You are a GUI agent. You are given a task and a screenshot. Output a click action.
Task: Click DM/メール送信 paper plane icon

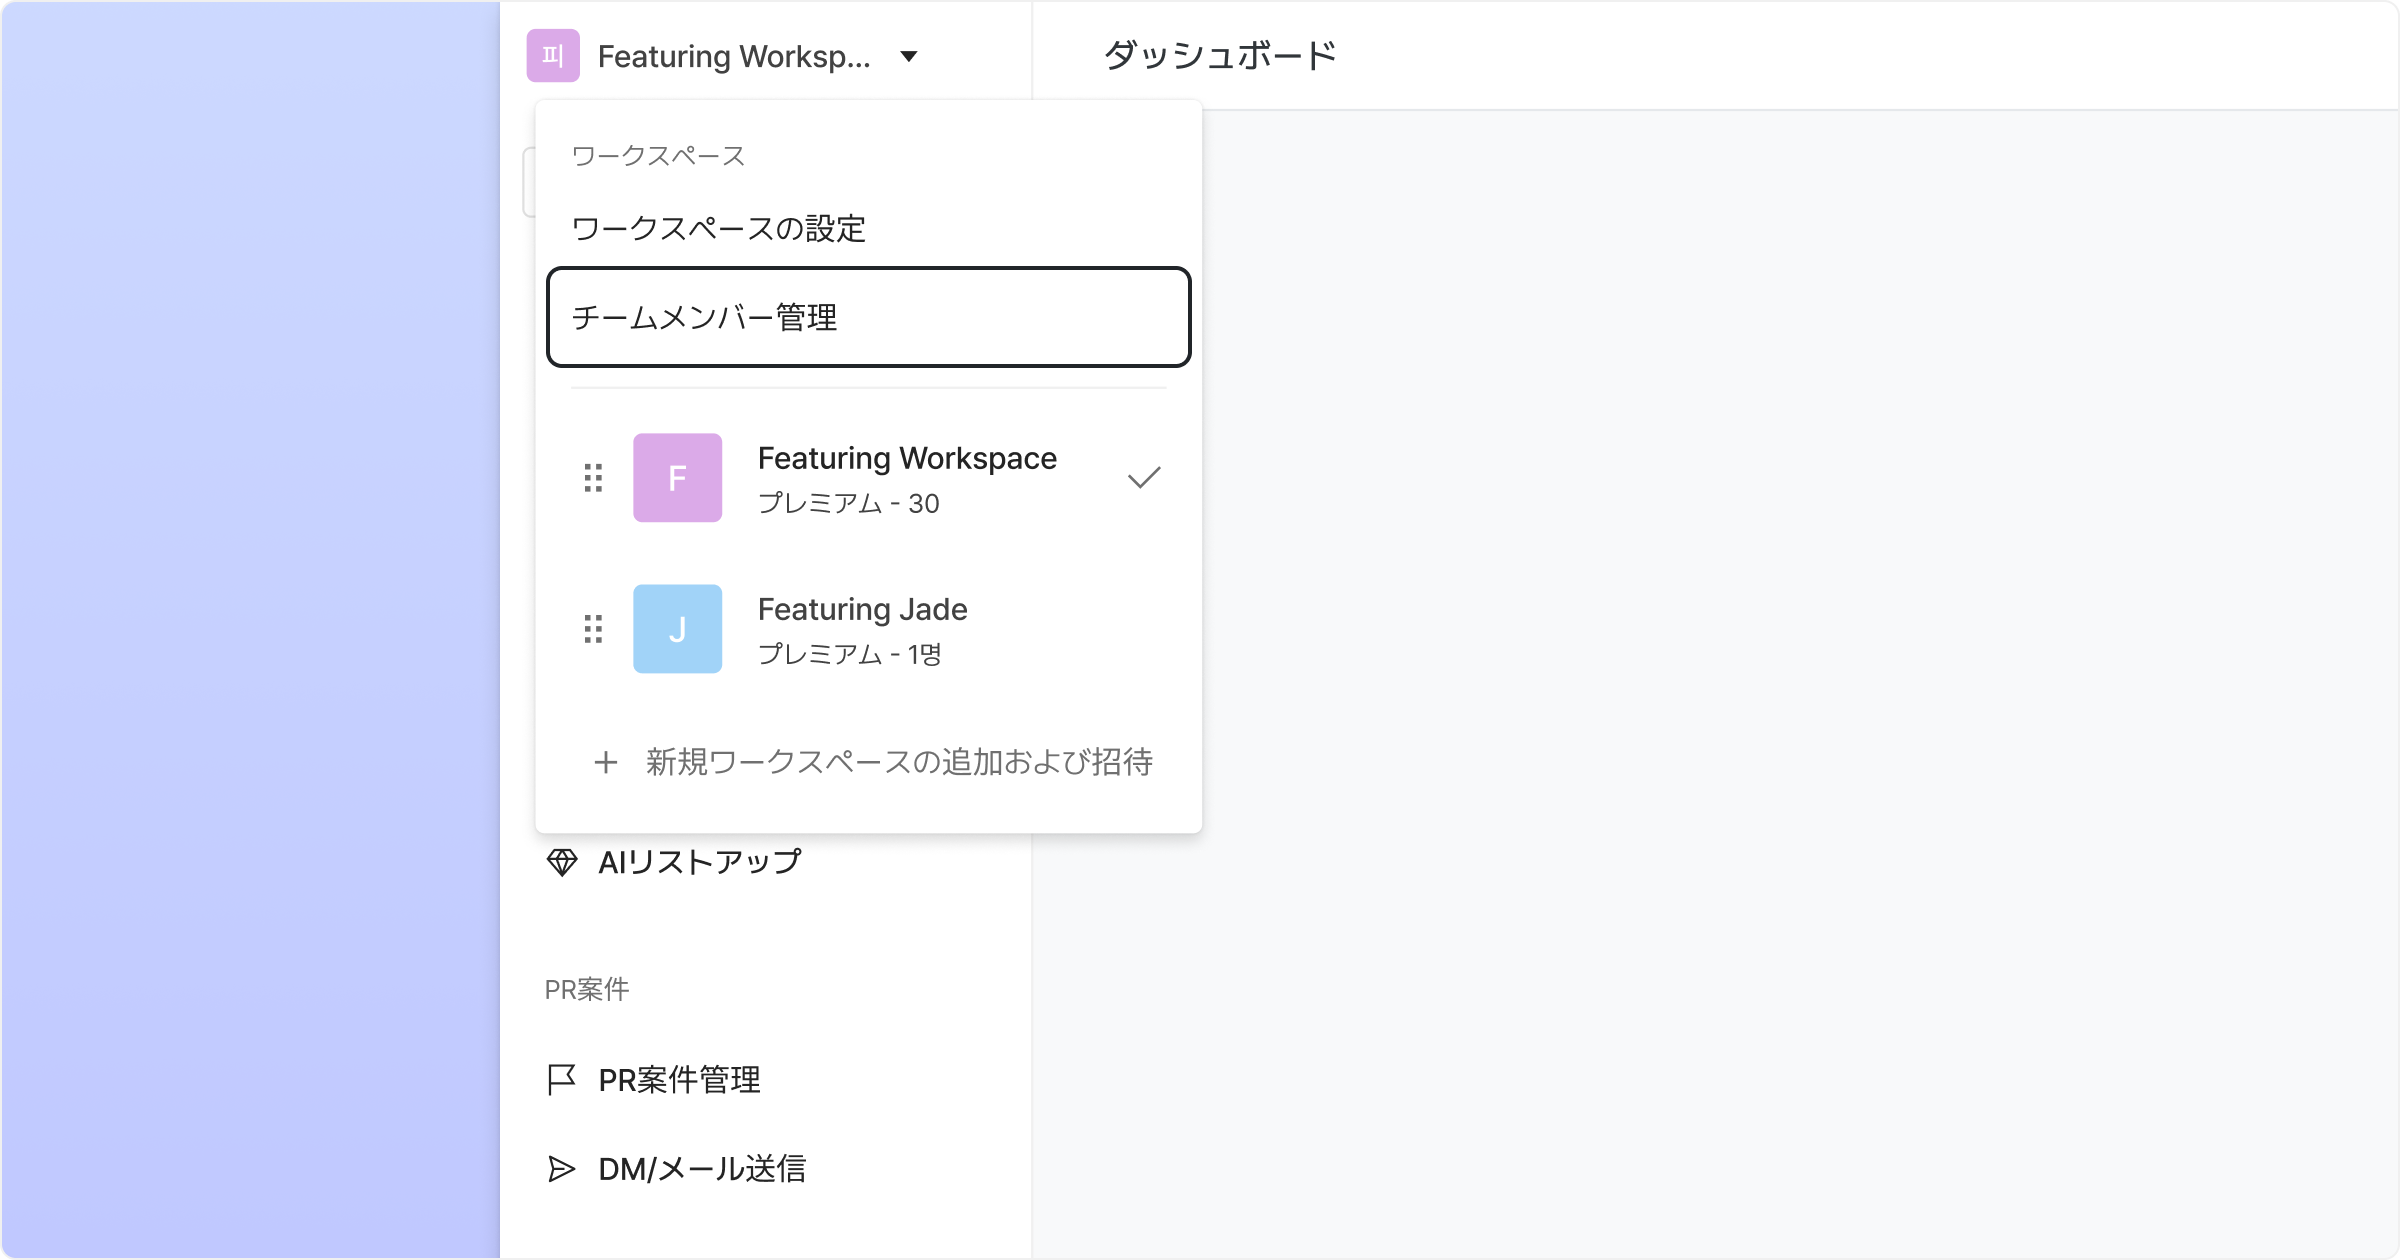point(562,1169)
